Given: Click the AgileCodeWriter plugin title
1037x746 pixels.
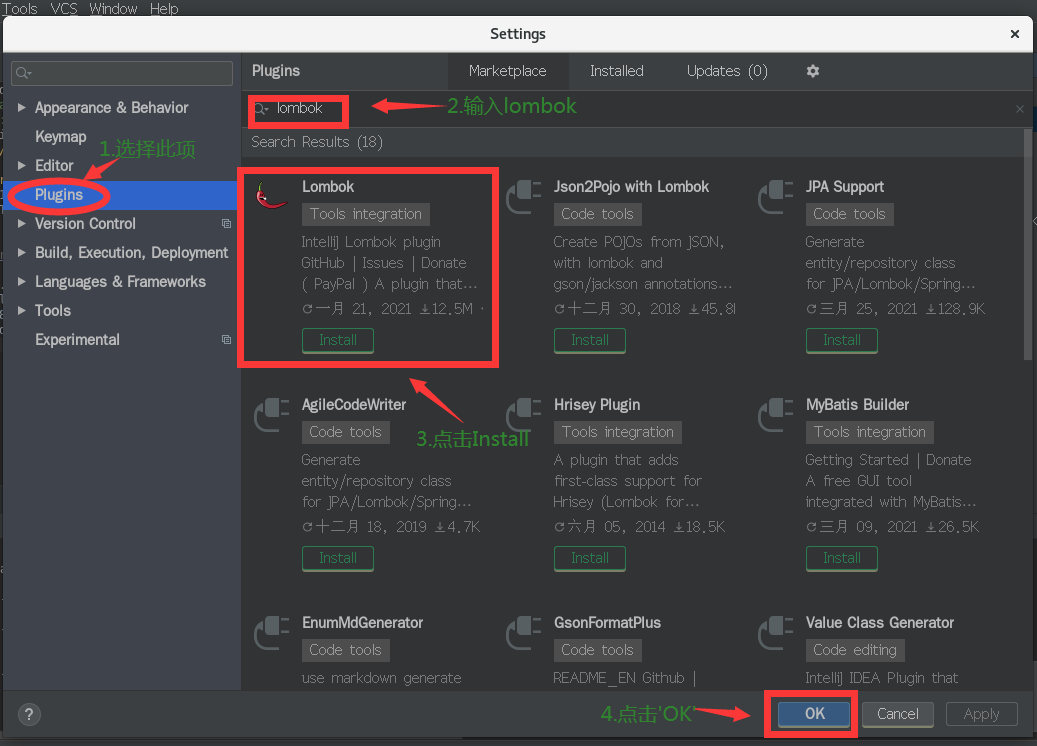Looking at the screenshot, I should pyautogui.click(x=354, y=405).
